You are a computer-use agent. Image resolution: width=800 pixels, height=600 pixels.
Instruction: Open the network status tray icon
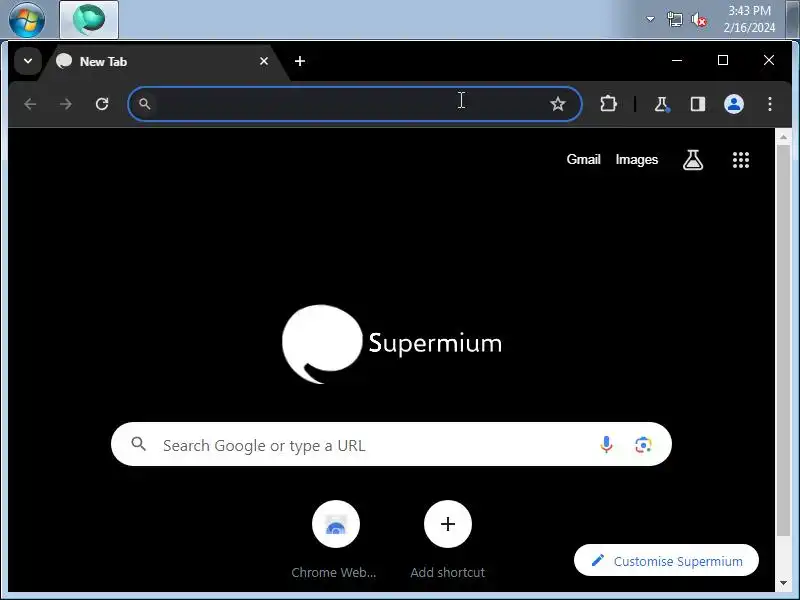pos(674,20)
